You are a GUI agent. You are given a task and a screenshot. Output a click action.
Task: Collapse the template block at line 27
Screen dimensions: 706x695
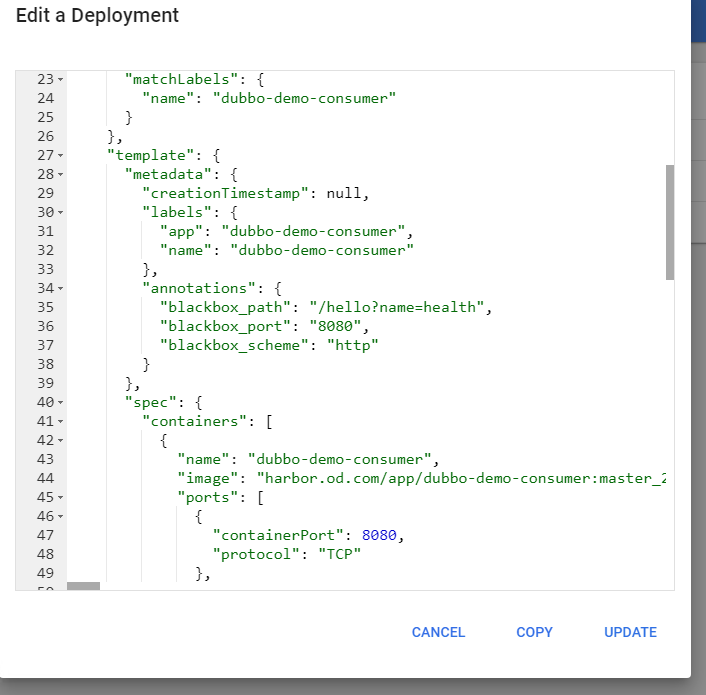point(60,156)
